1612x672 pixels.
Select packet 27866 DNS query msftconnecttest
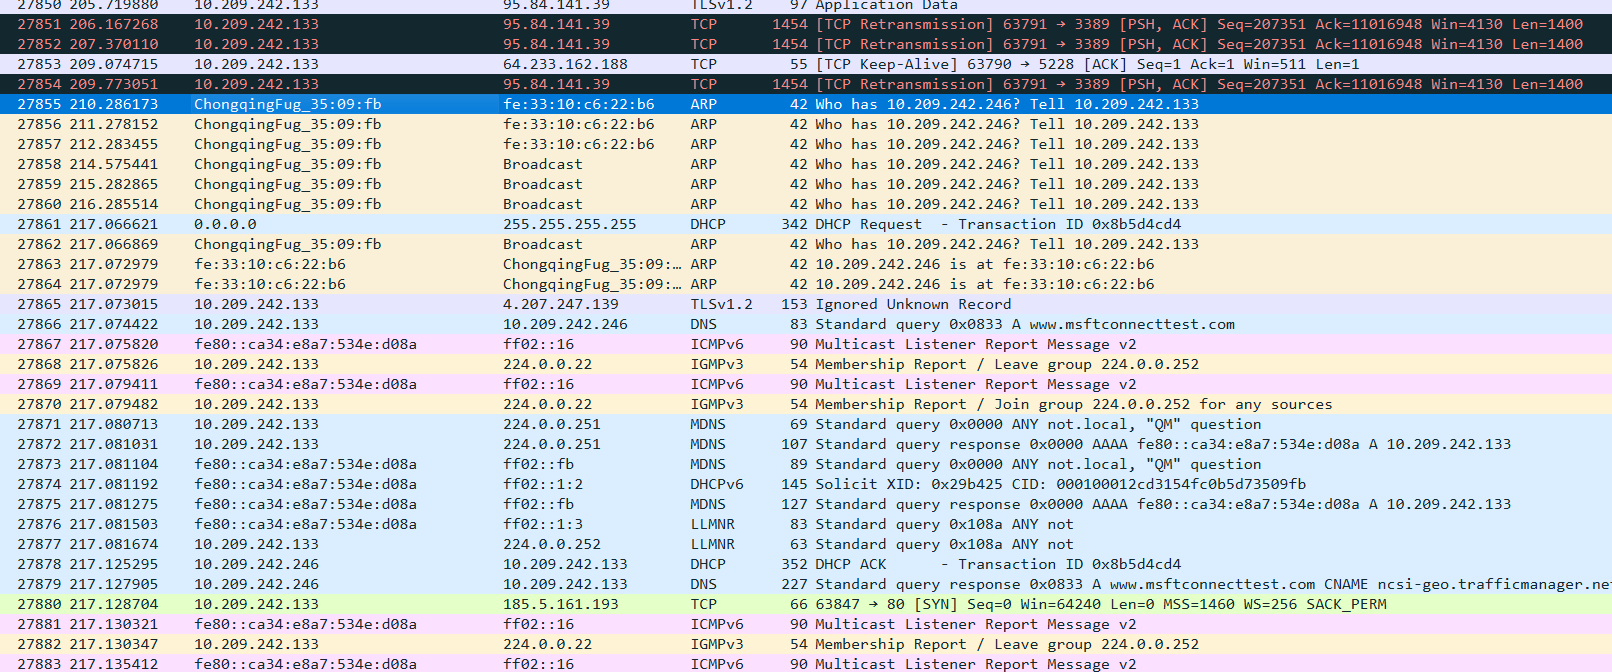coord(800,324)
